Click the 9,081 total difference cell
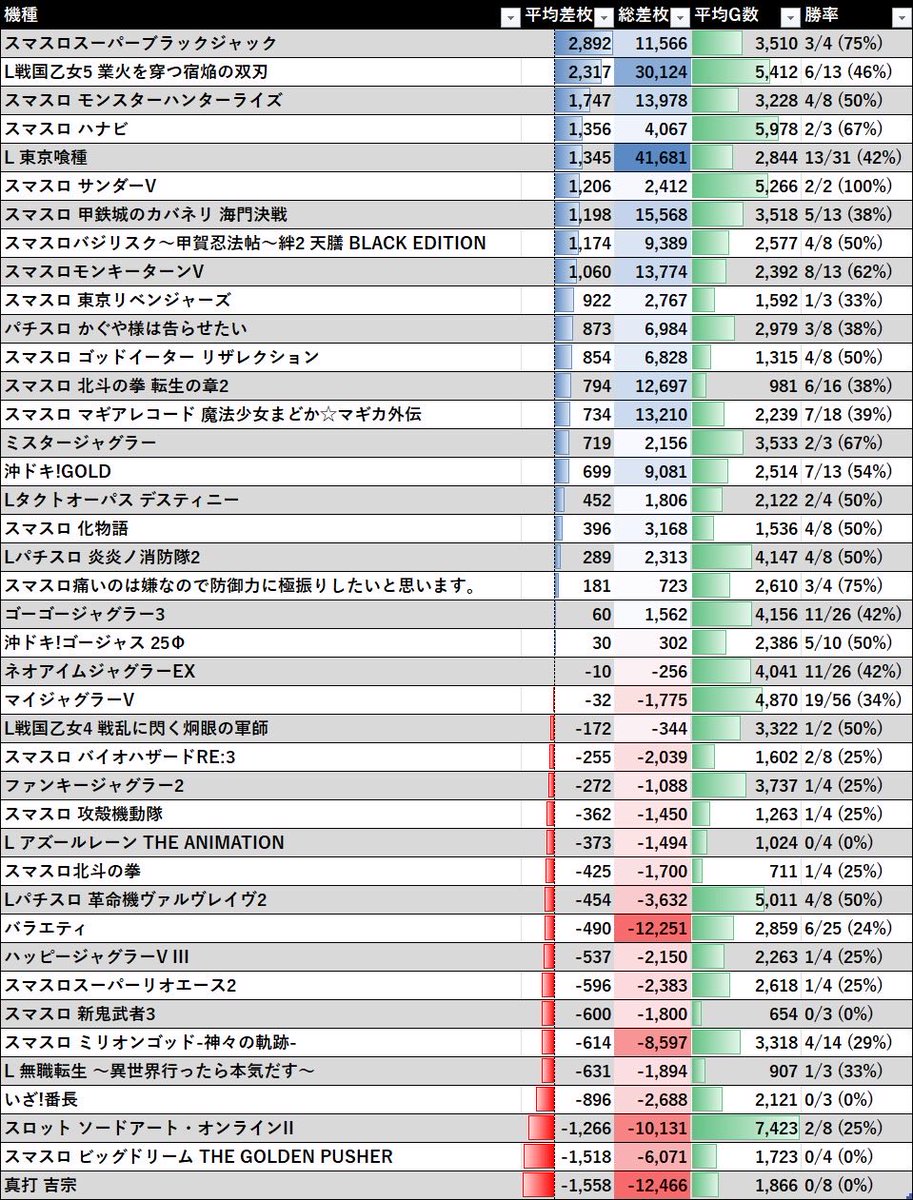Screen dimensions: 913x1200 coord(651,471)
